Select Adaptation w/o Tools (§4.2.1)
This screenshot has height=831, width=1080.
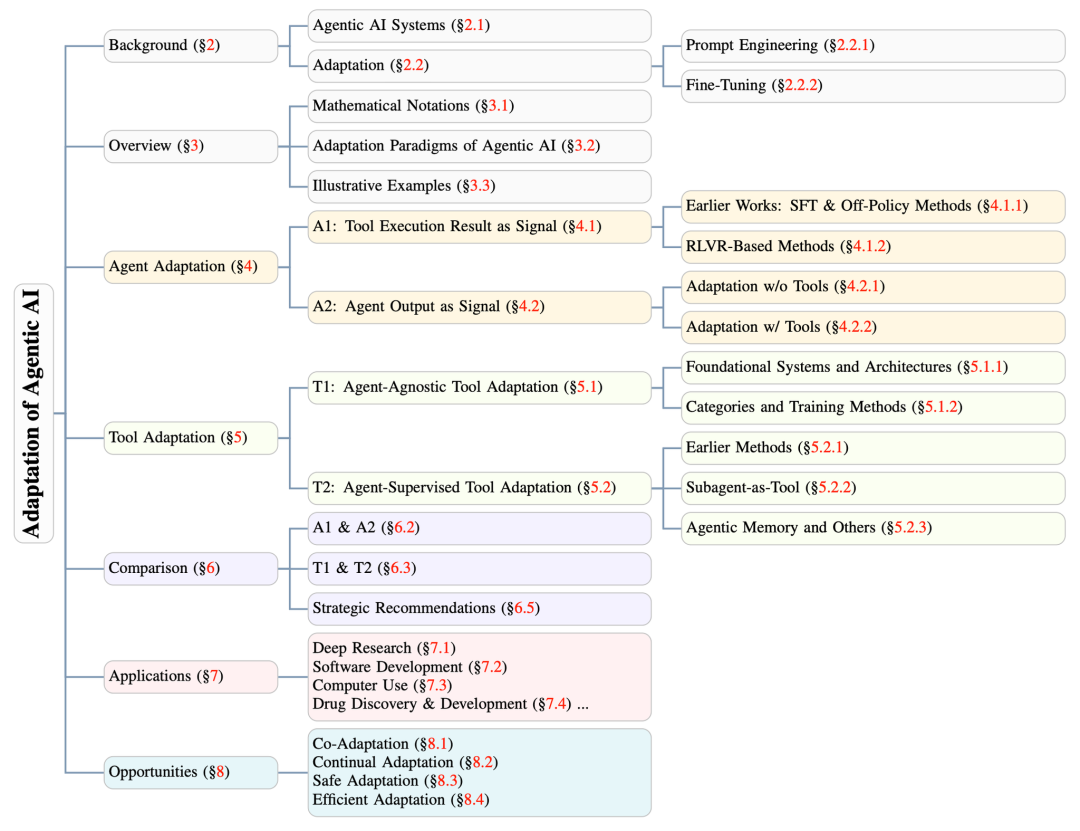[x=873, y=287]
